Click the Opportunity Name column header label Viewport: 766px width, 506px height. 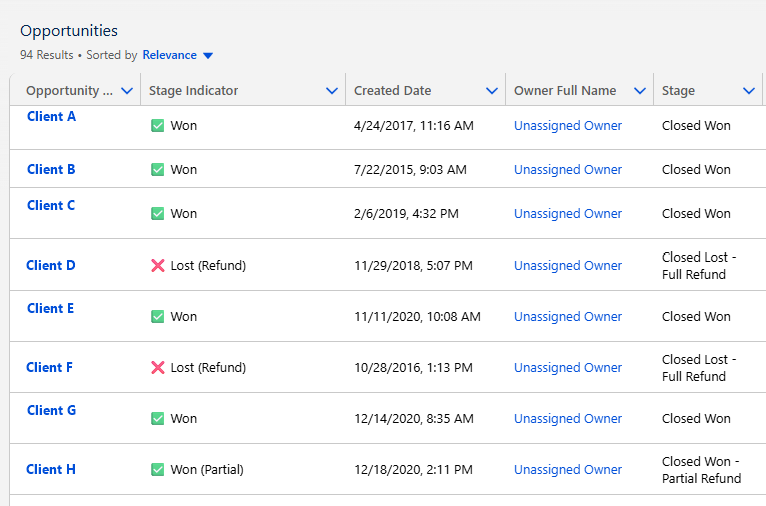tap(69, 91)
